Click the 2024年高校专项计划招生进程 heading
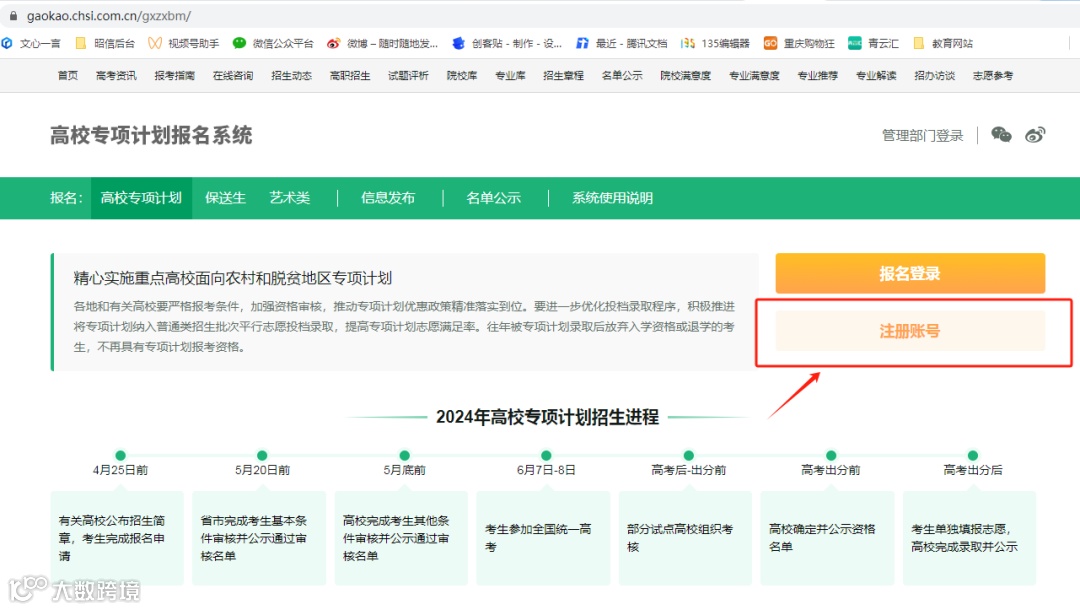The width and height of the screenshot is (1080, 610). [548, 417]
